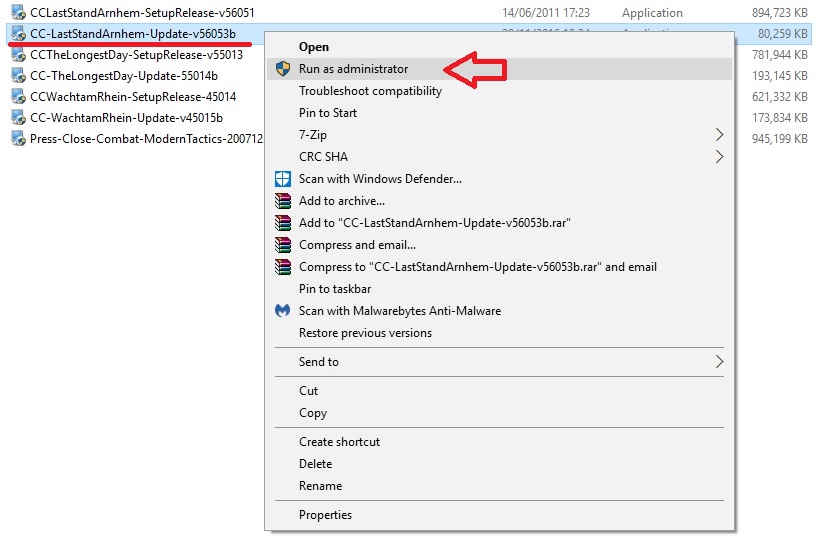
Task: Select file name CC-WachtamRhein-Update-v45015b
Action: (126, 118)
